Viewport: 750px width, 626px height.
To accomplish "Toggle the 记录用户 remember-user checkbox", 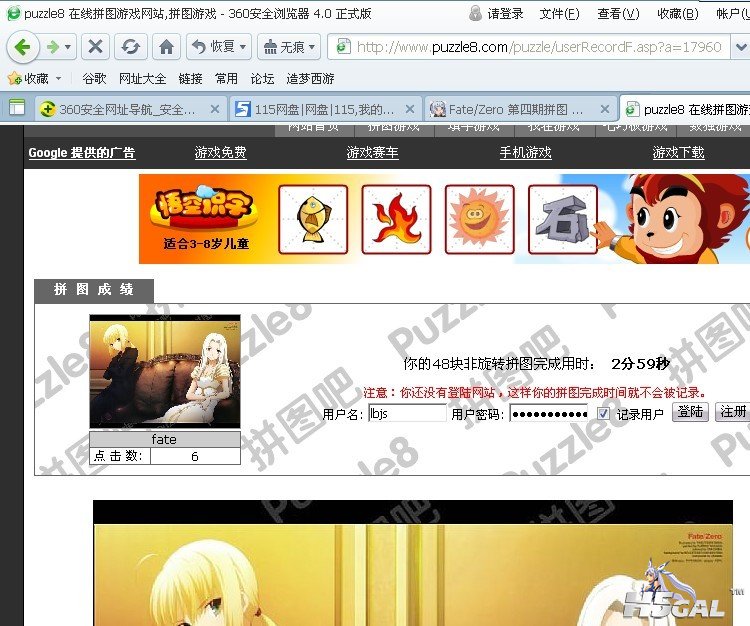I will (x=603, y=413).
